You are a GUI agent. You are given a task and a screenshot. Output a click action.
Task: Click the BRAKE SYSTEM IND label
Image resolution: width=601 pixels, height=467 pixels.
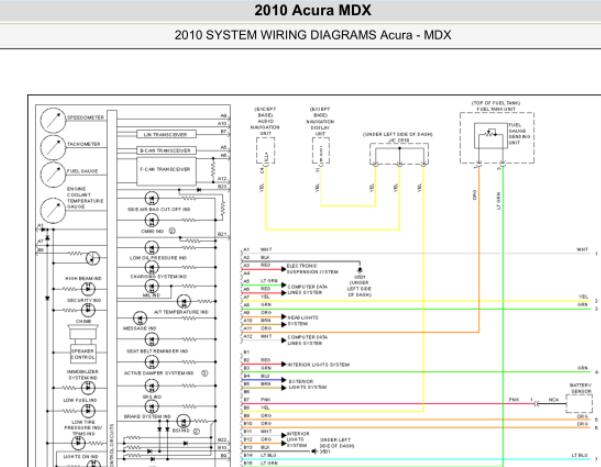(148, 417)
